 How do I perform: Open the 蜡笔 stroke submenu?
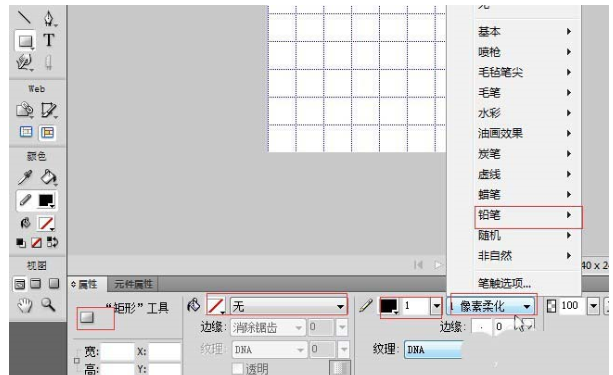tap(527, 194)
